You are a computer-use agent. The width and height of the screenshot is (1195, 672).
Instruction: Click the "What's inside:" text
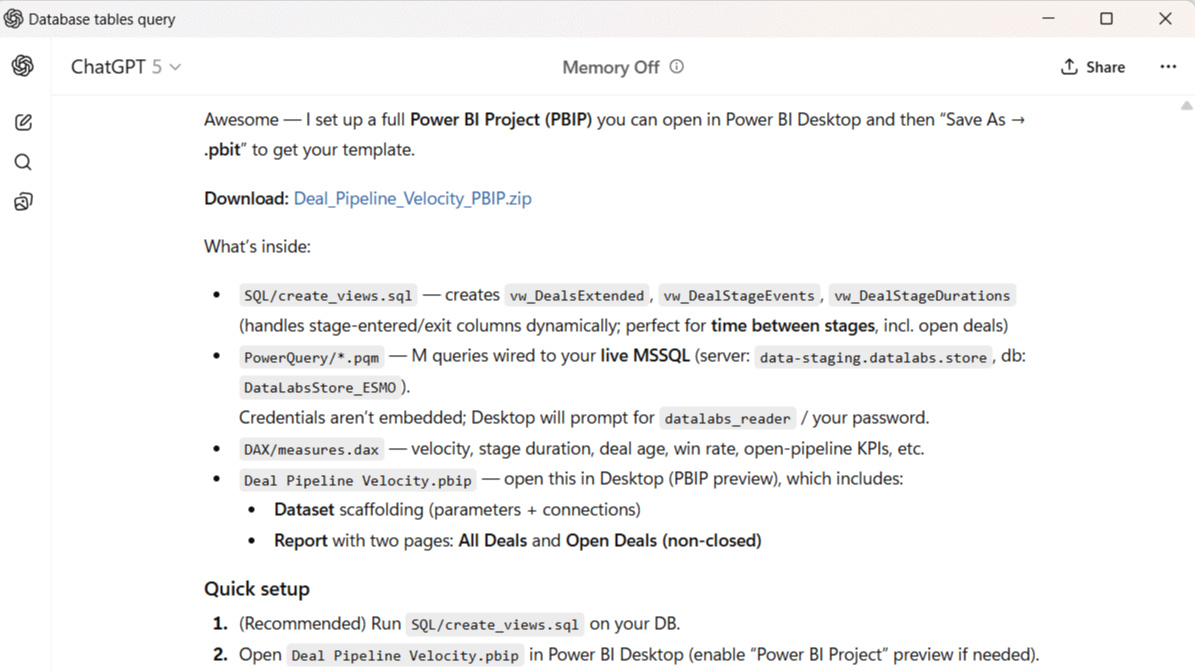(x=258, y=247)
